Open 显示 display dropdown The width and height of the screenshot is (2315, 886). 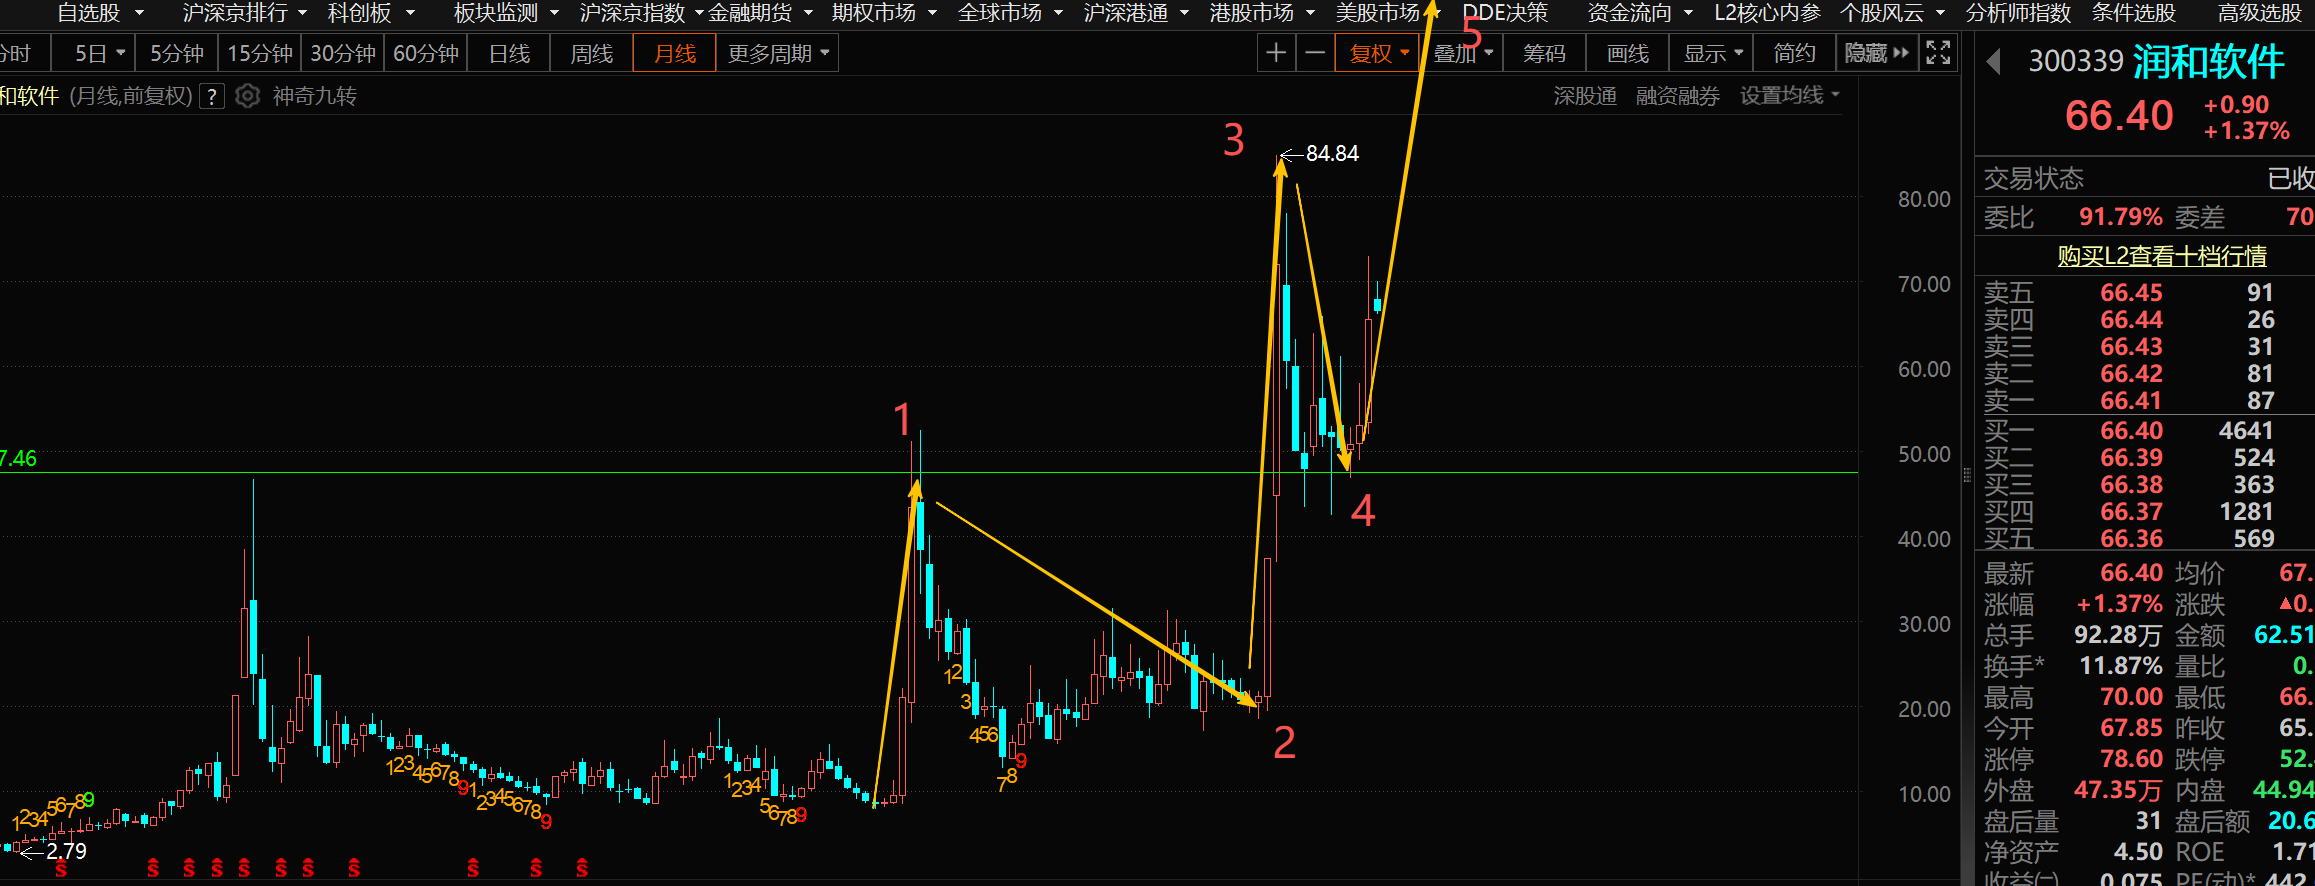point(1712,53)
